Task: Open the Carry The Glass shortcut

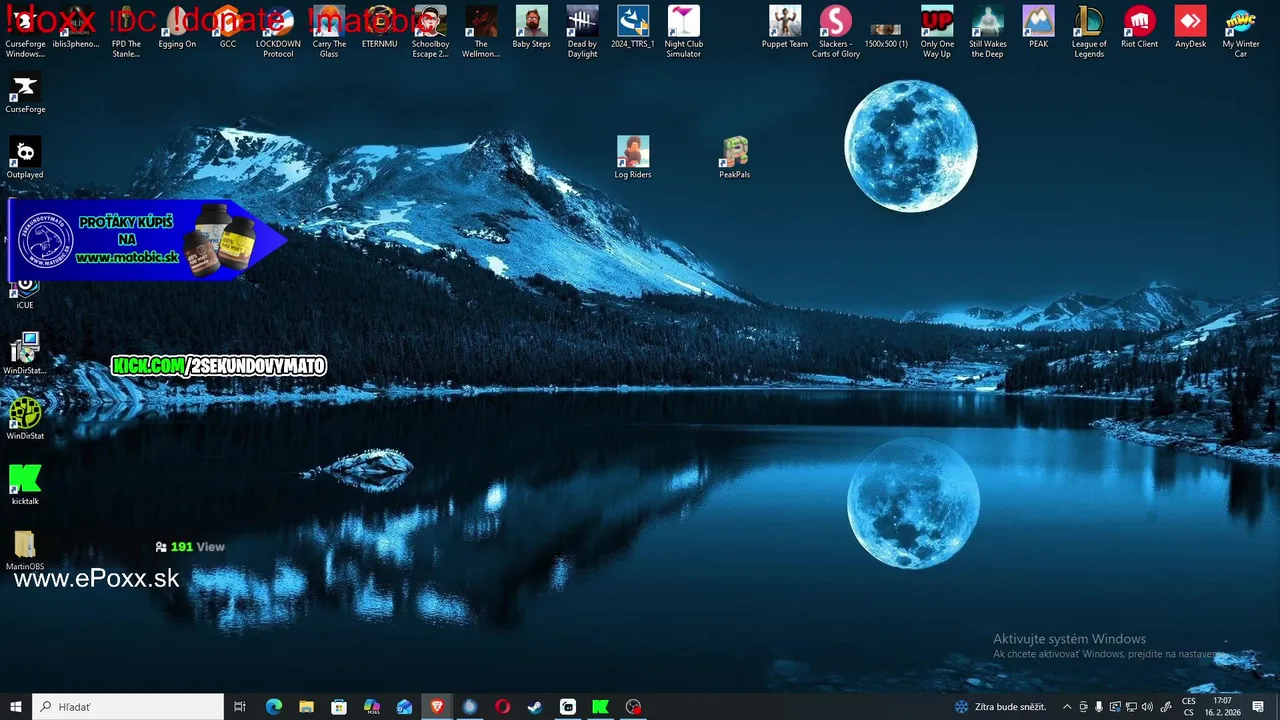Action: point(329,32)
